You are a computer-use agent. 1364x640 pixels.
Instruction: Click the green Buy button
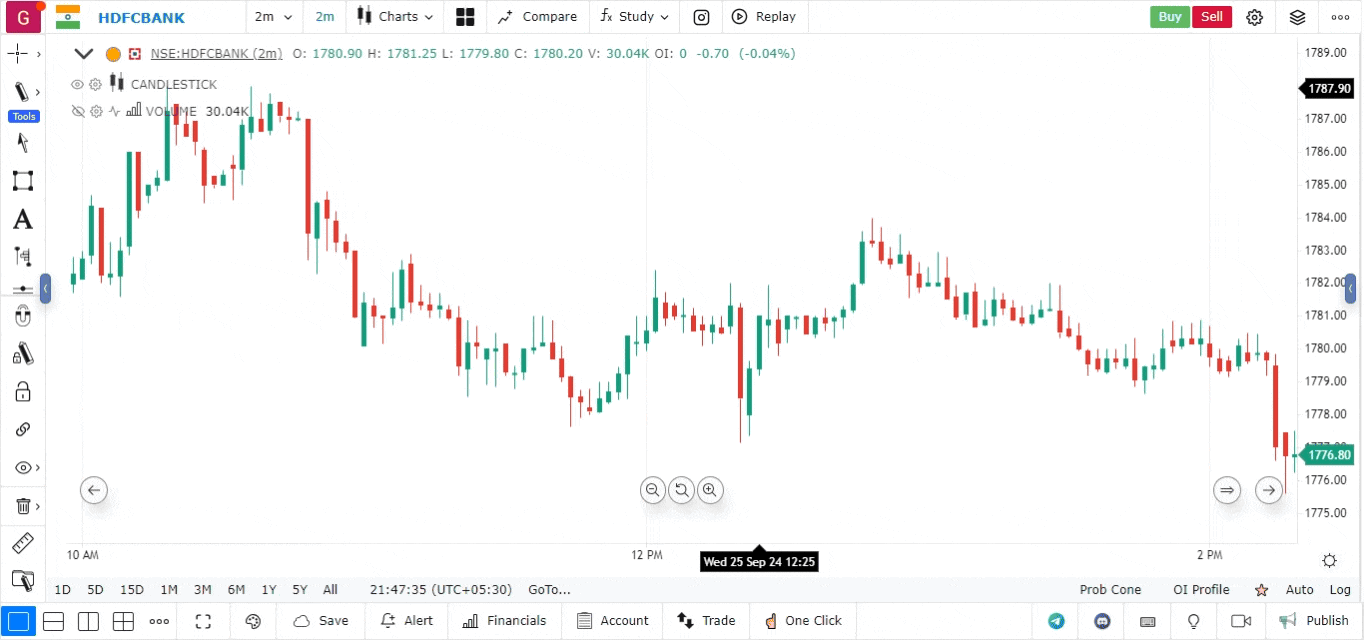click(x=1169, y=17)
